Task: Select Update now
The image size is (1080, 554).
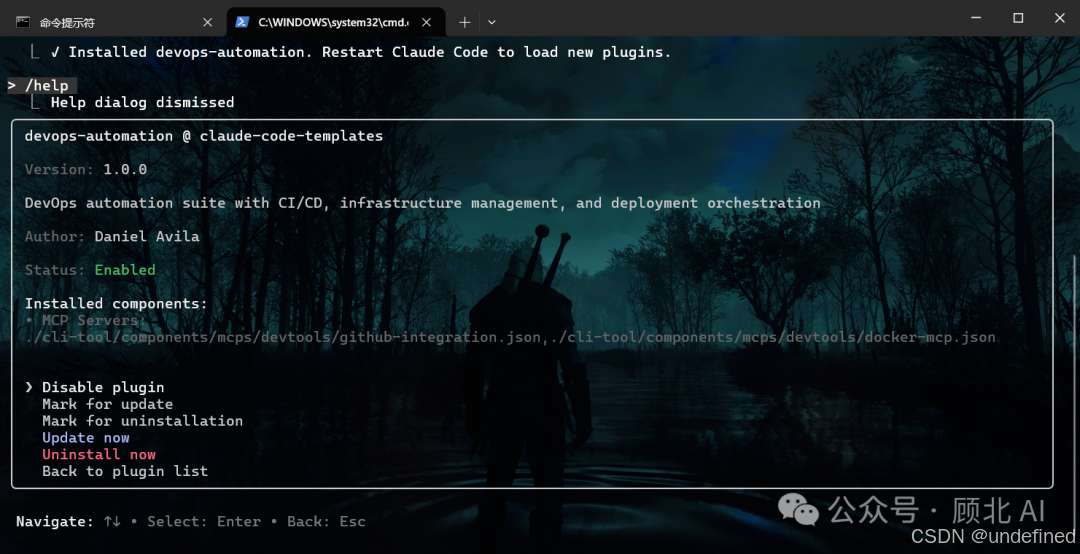Action: 85,438
